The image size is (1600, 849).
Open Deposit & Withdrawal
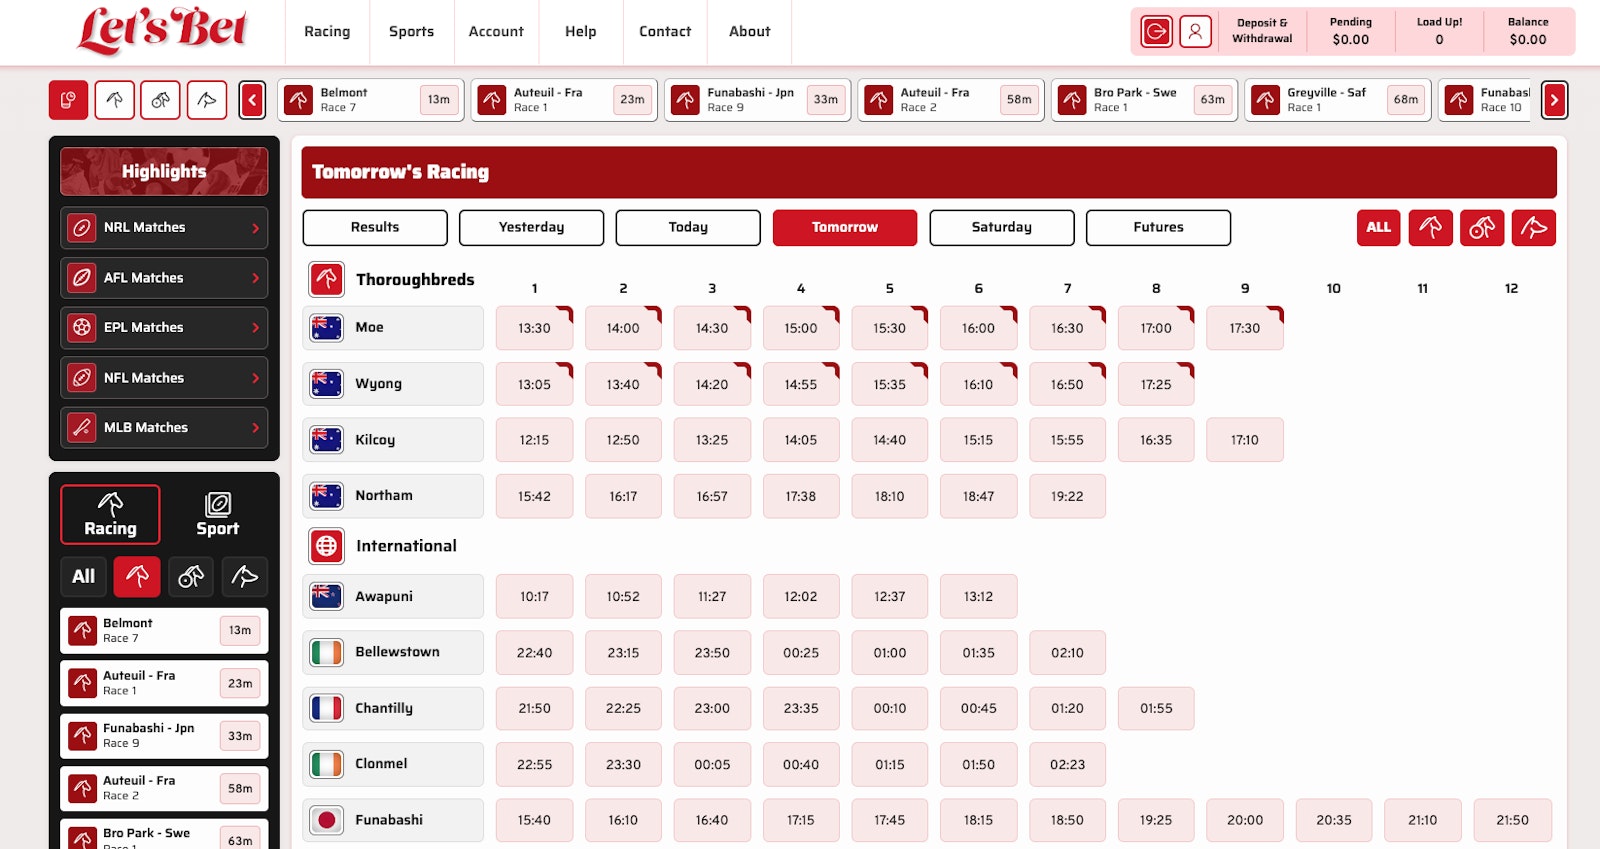pos(1262,32)
